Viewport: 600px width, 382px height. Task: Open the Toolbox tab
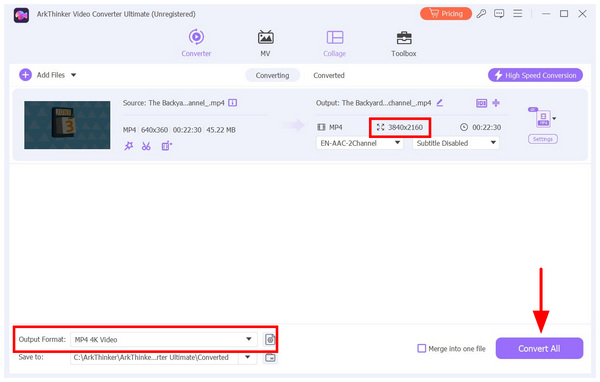pos(404,43)
